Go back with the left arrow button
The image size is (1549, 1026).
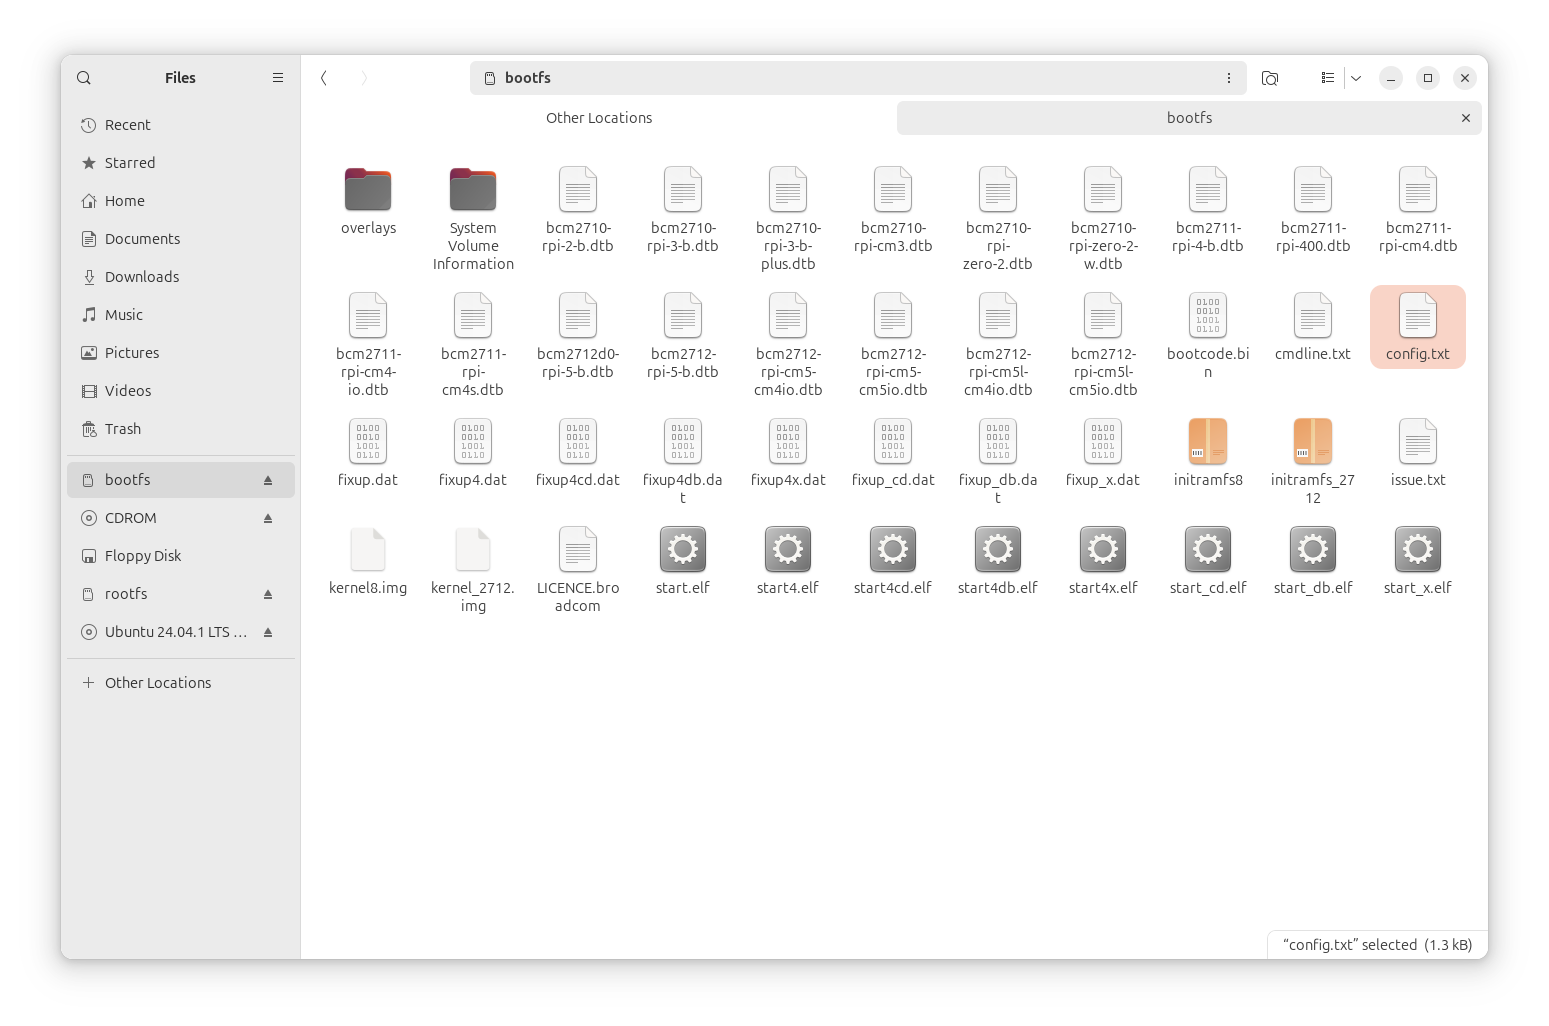[x=324, y=78]
